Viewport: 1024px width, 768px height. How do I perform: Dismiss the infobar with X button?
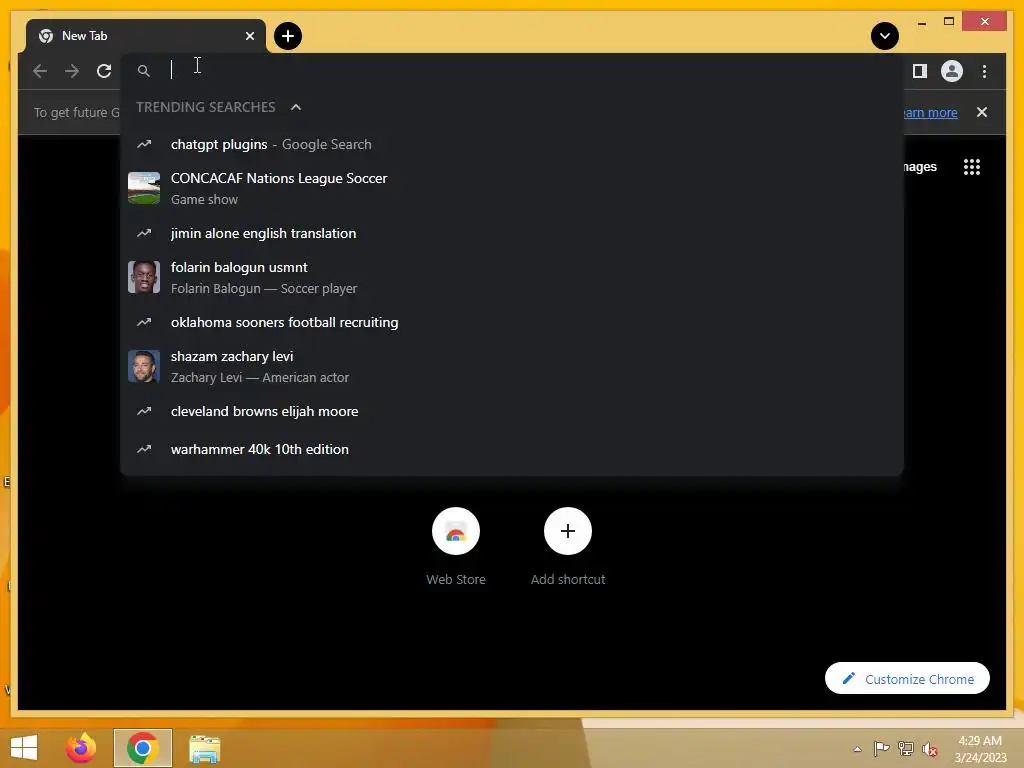point(982,112)
